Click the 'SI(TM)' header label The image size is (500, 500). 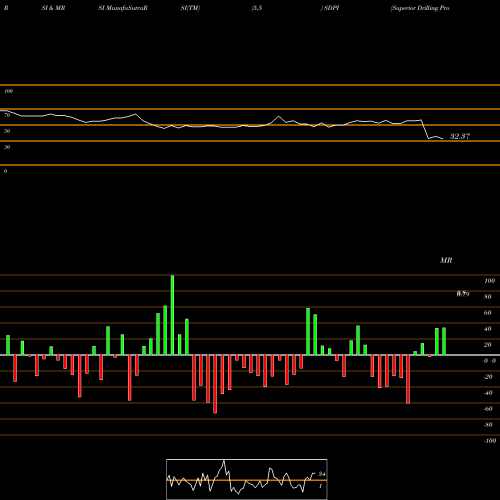pos(190,8)
